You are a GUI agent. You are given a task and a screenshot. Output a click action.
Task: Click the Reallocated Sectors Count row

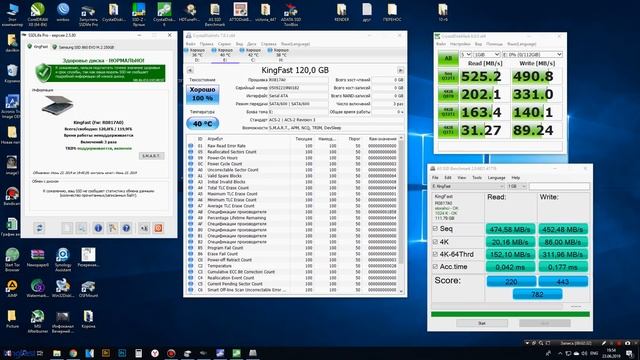point(292,152)
